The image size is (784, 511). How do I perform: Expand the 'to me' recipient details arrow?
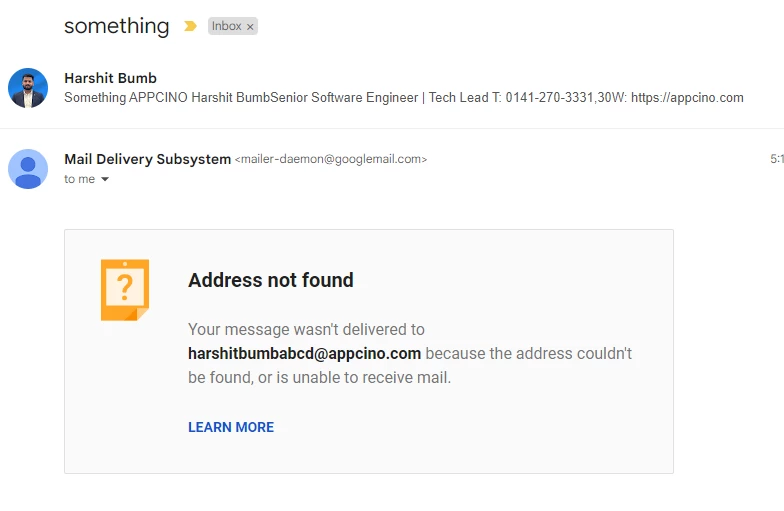(x=105, y=179)
